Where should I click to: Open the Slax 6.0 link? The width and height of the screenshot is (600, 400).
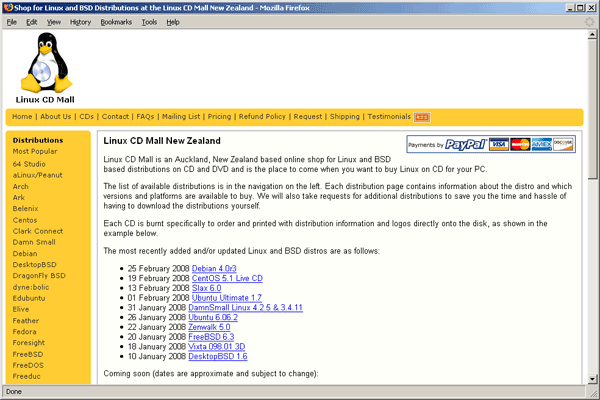pyautogui.click(x=207, y=288)
